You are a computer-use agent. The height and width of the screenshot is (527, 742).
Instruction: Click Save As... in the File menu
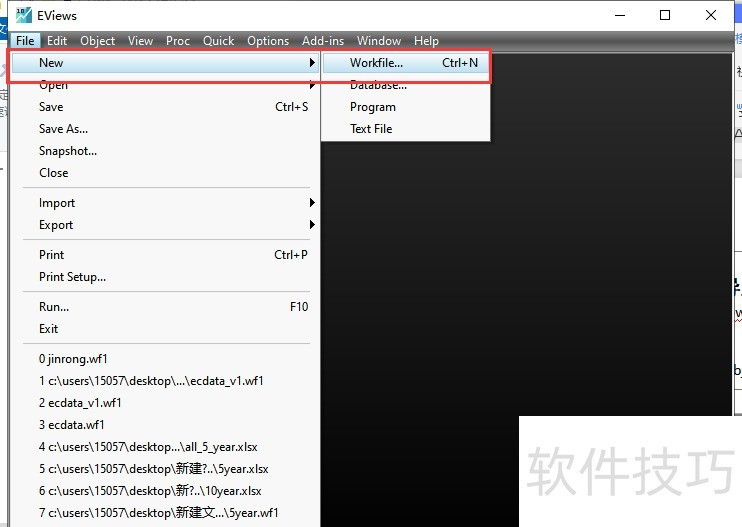pos(164,129)
